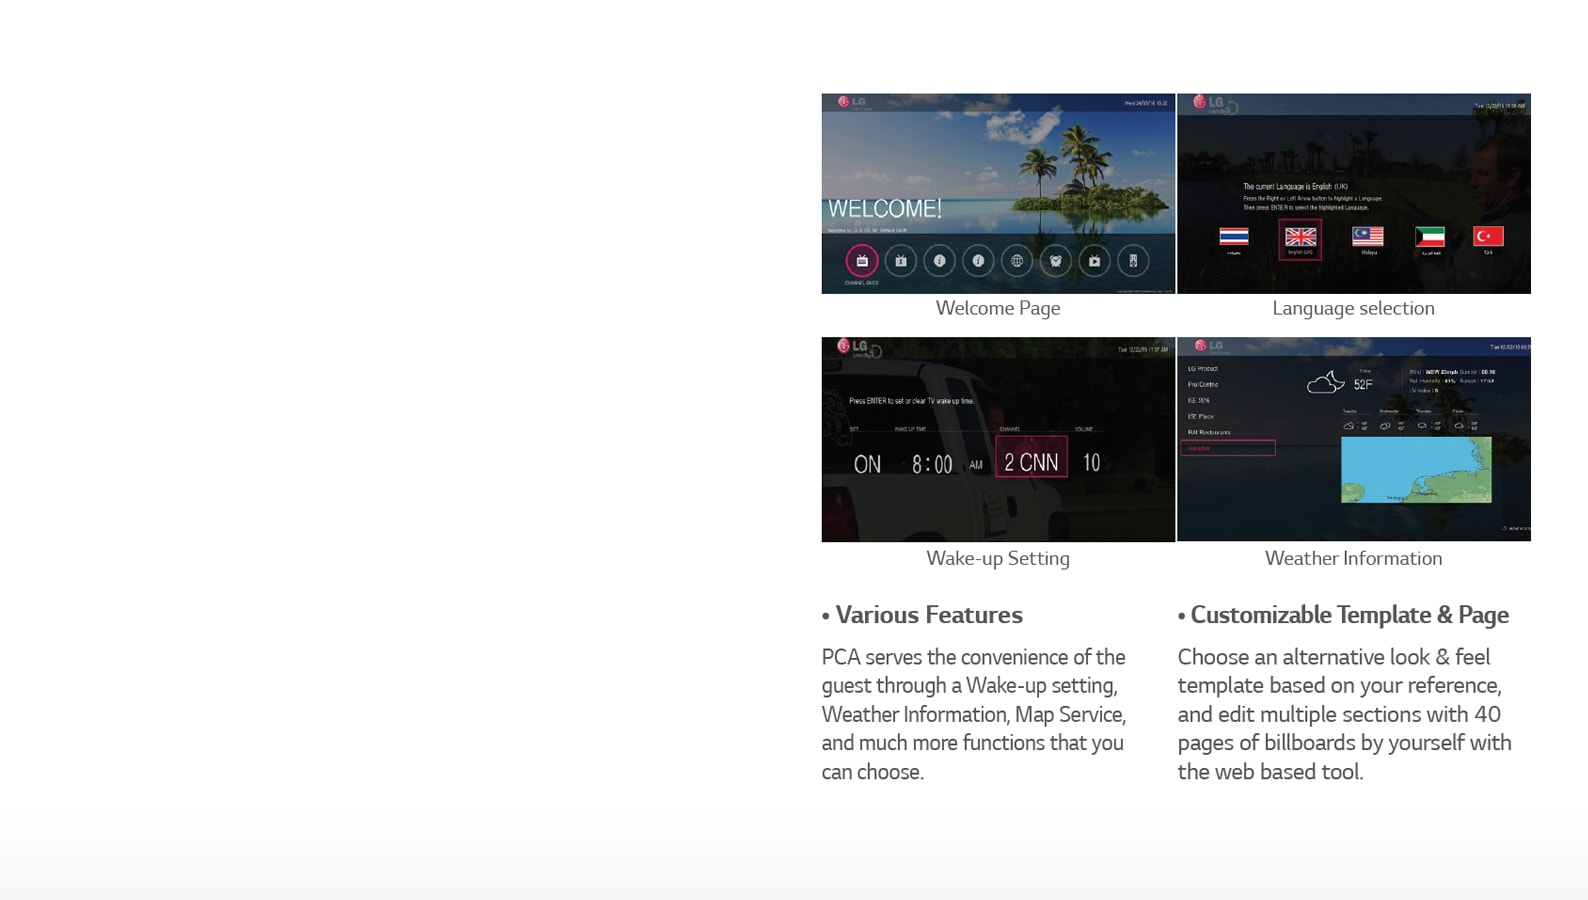The width and height of the screenshot is (1588, 900).
Task: Click the globe icon on the Welcome page
Action: (x=1017, y=261)
